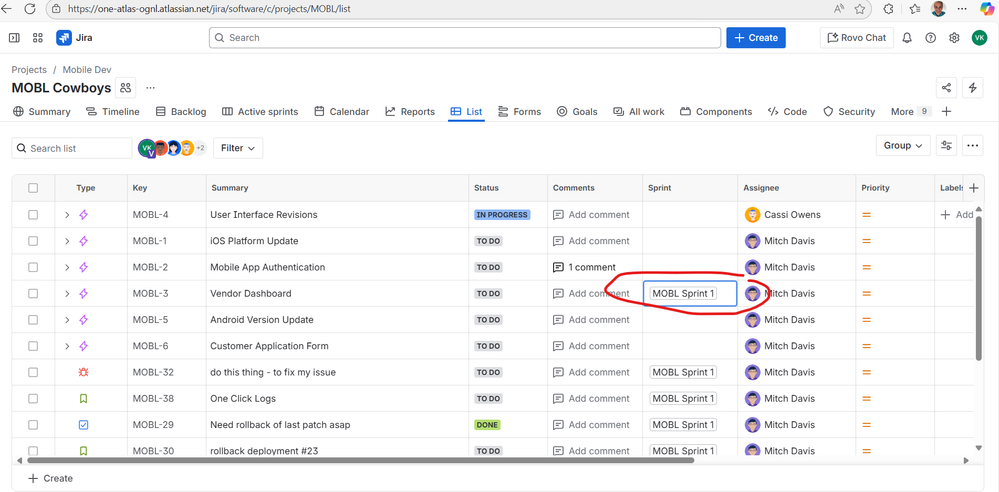Open the Copilot icon in browser toolbar
The image size is (999, 492).
point(986,9)
